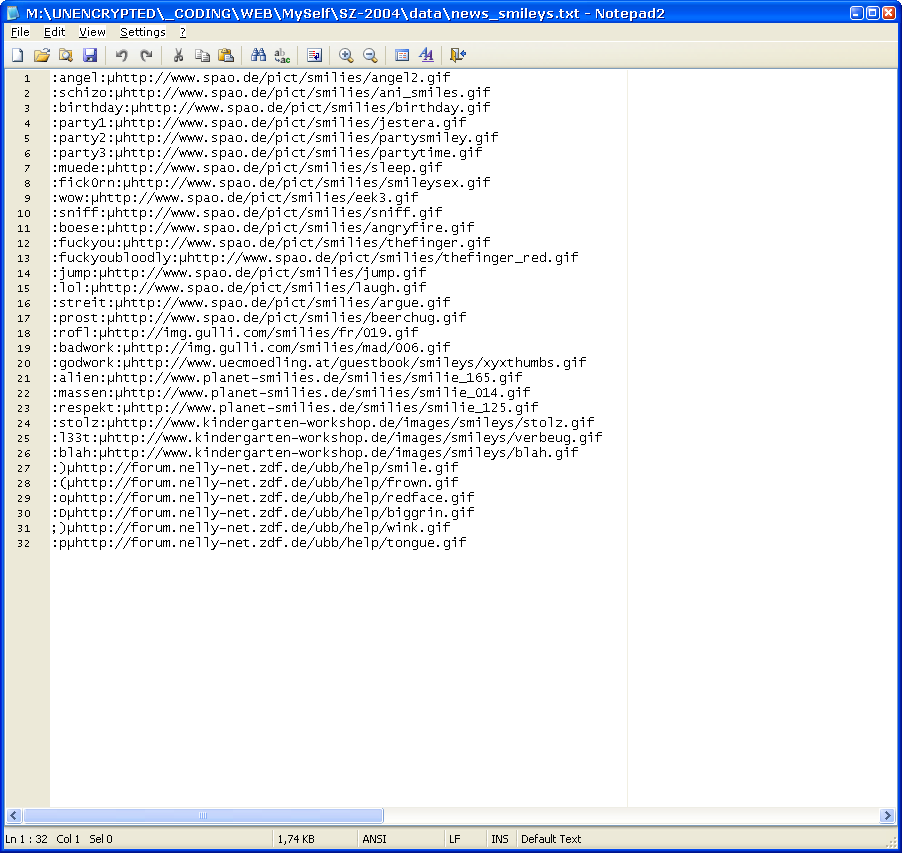Click the :godwork: xyxthumbs.gif line
Viewport: 902px width, 853px height.
319,362
